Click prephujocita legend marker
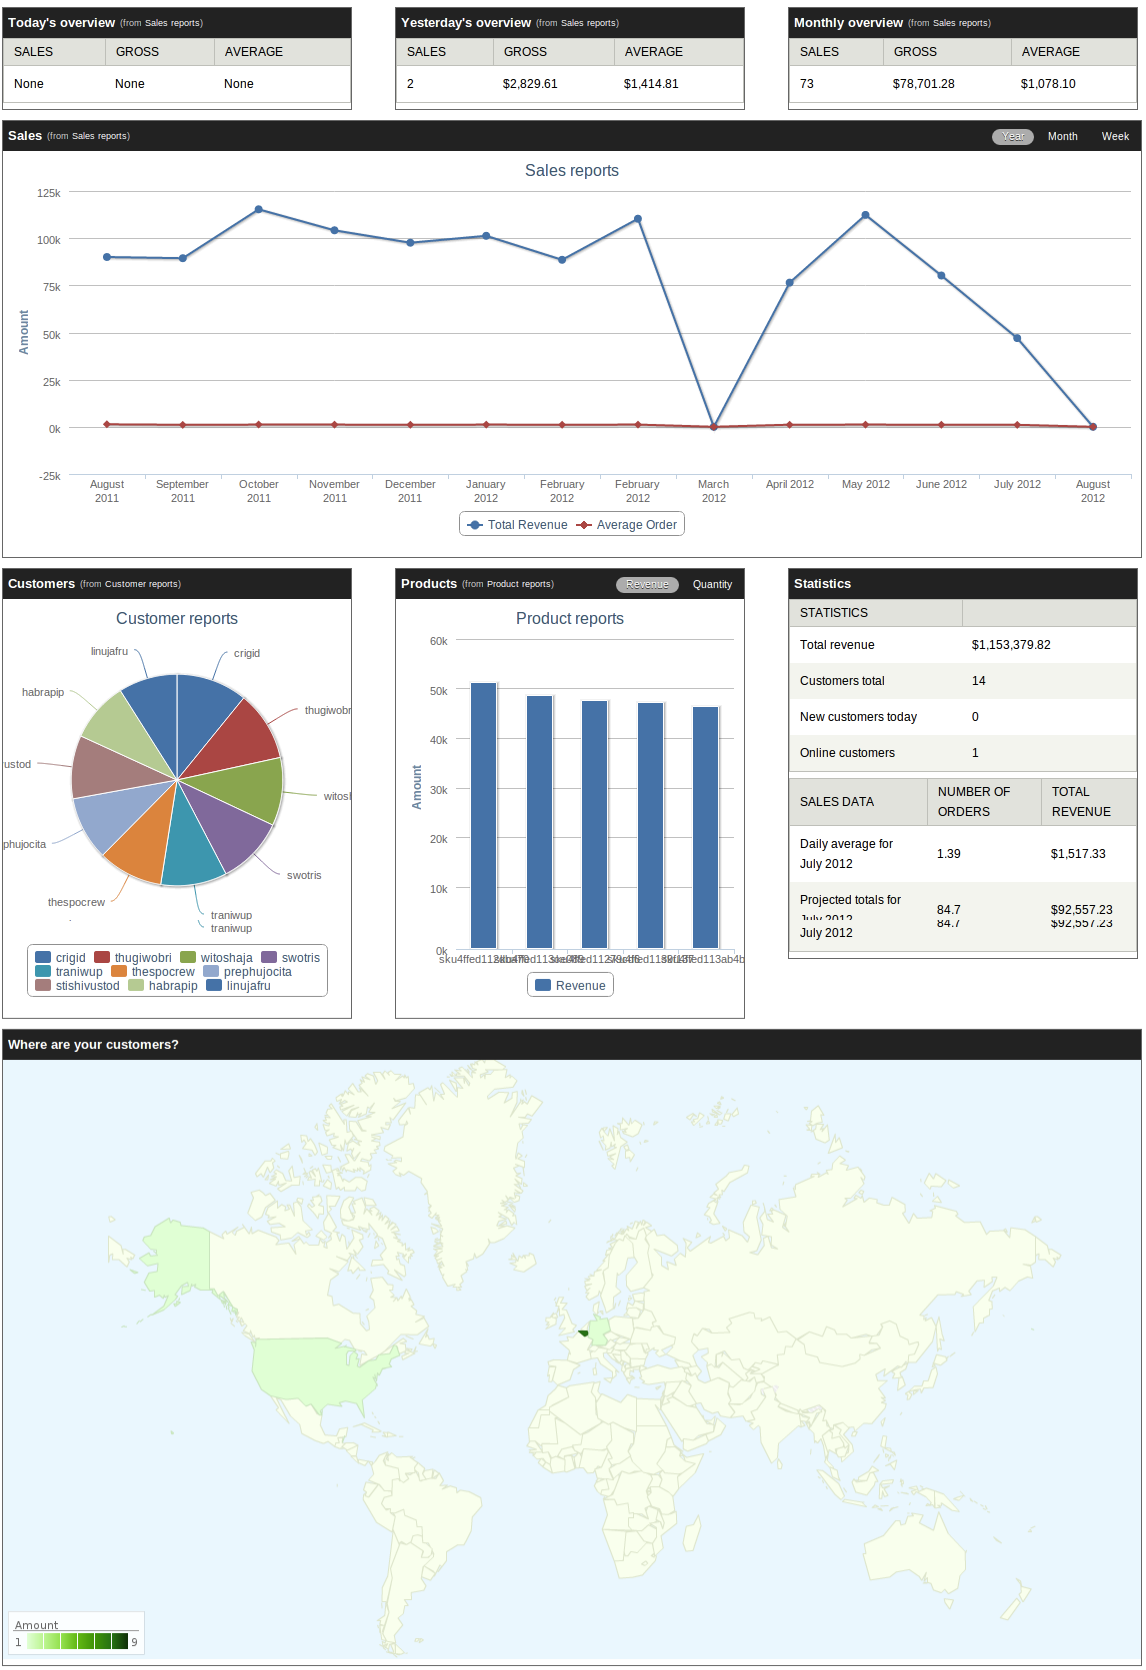The height and width of the screenshot is (1670, 1146). coord(211,971)
